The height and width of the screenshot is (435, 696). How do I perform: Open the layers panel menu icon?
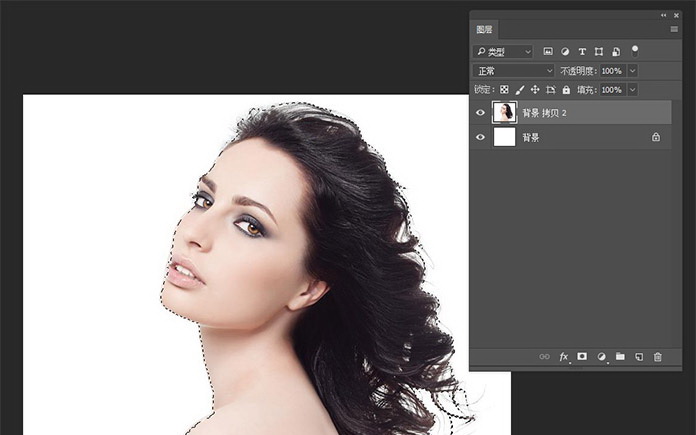pos(674,29)
